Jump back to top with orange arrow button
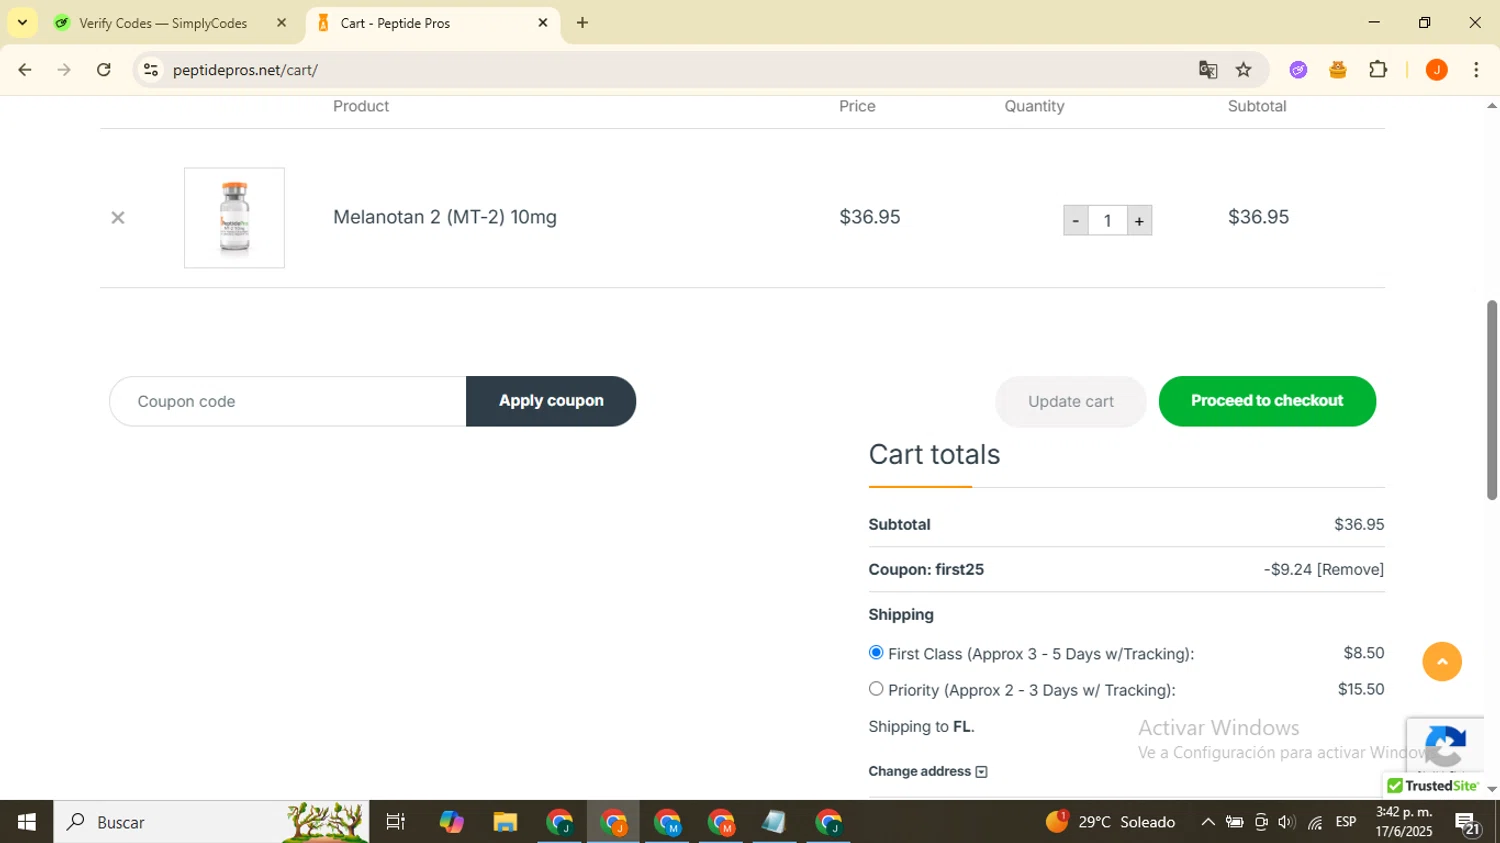Screen dimensions: 1500x843 1442,662
